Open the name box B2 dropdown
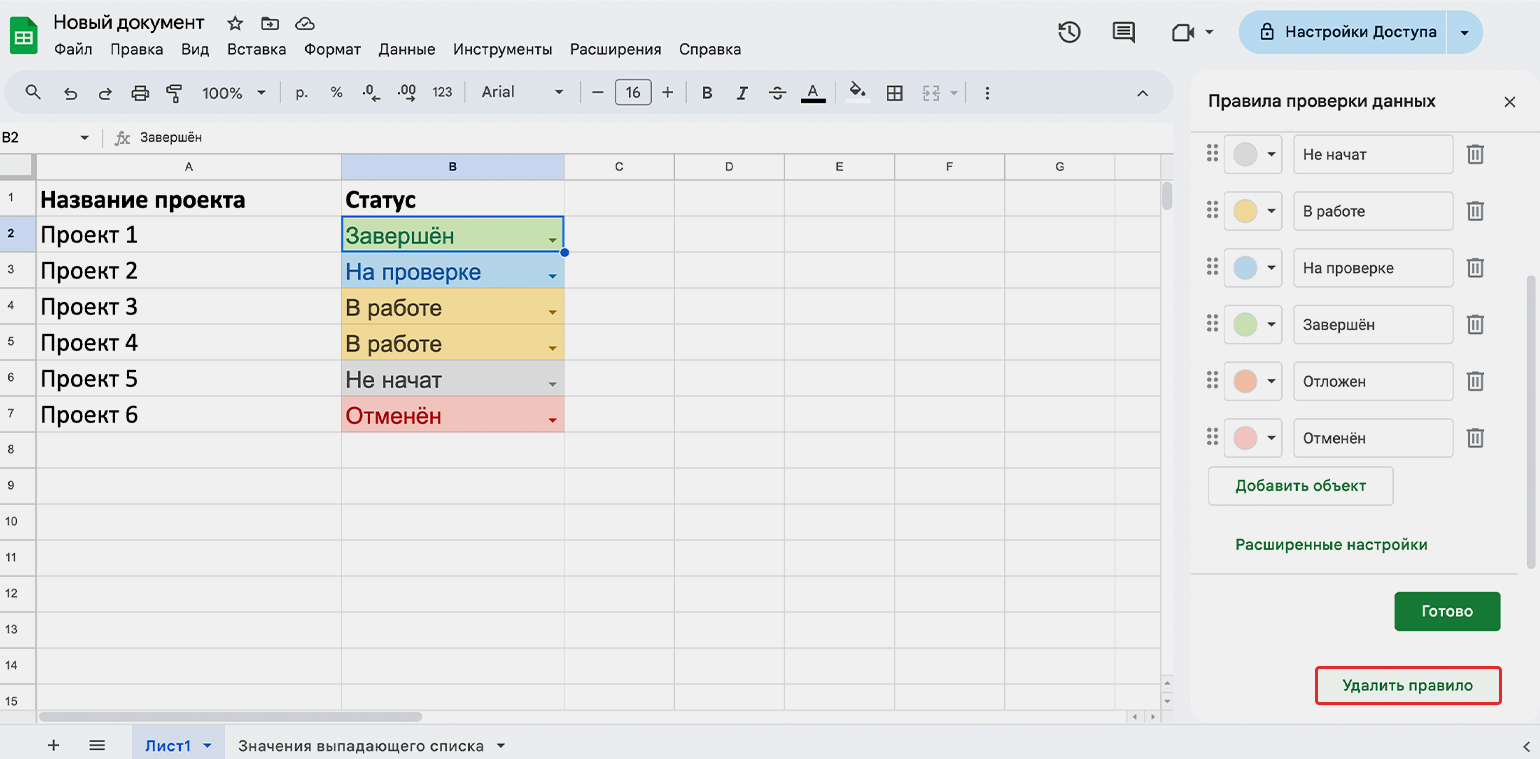This screenshot has width=1540, height=759. [x=84, y=138]
